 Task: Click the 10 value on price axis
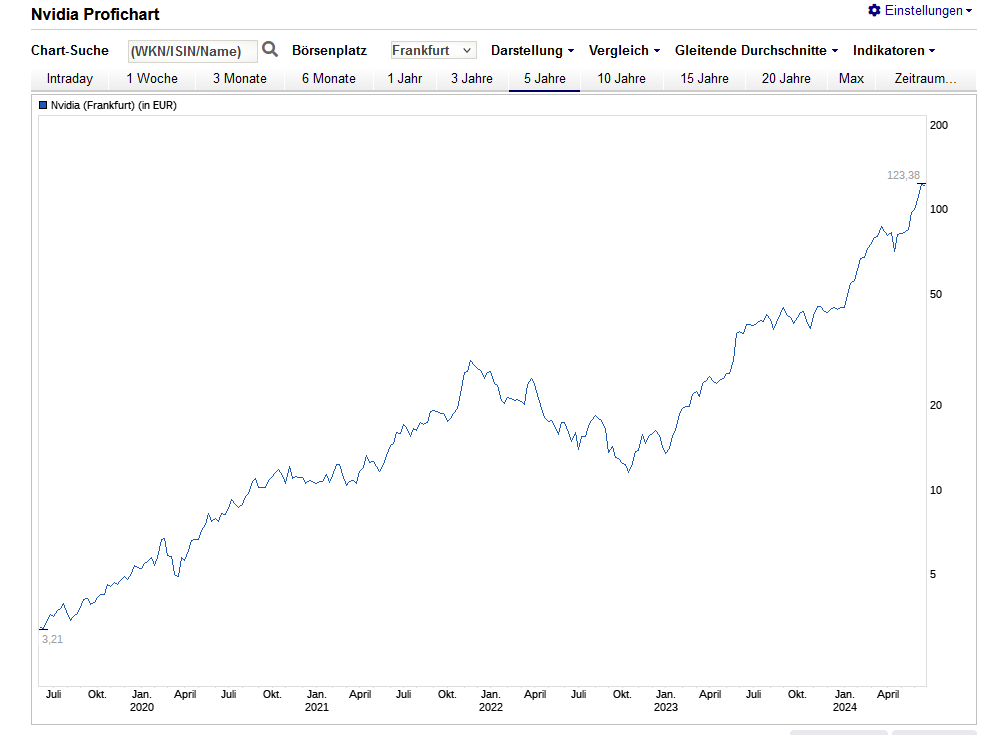935,490
